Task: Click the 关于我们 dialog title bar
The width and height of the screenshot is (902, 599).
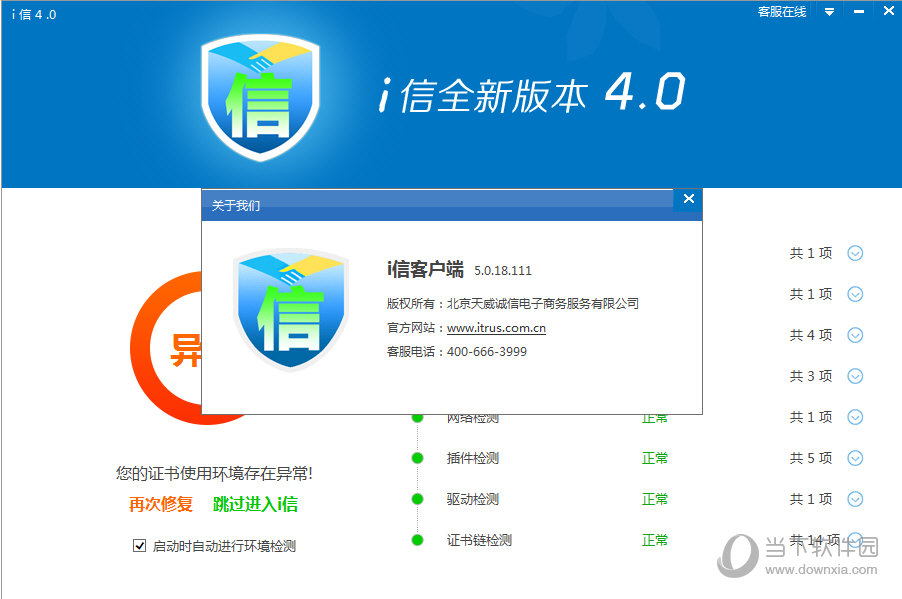Action: click(x=437, y=205)
